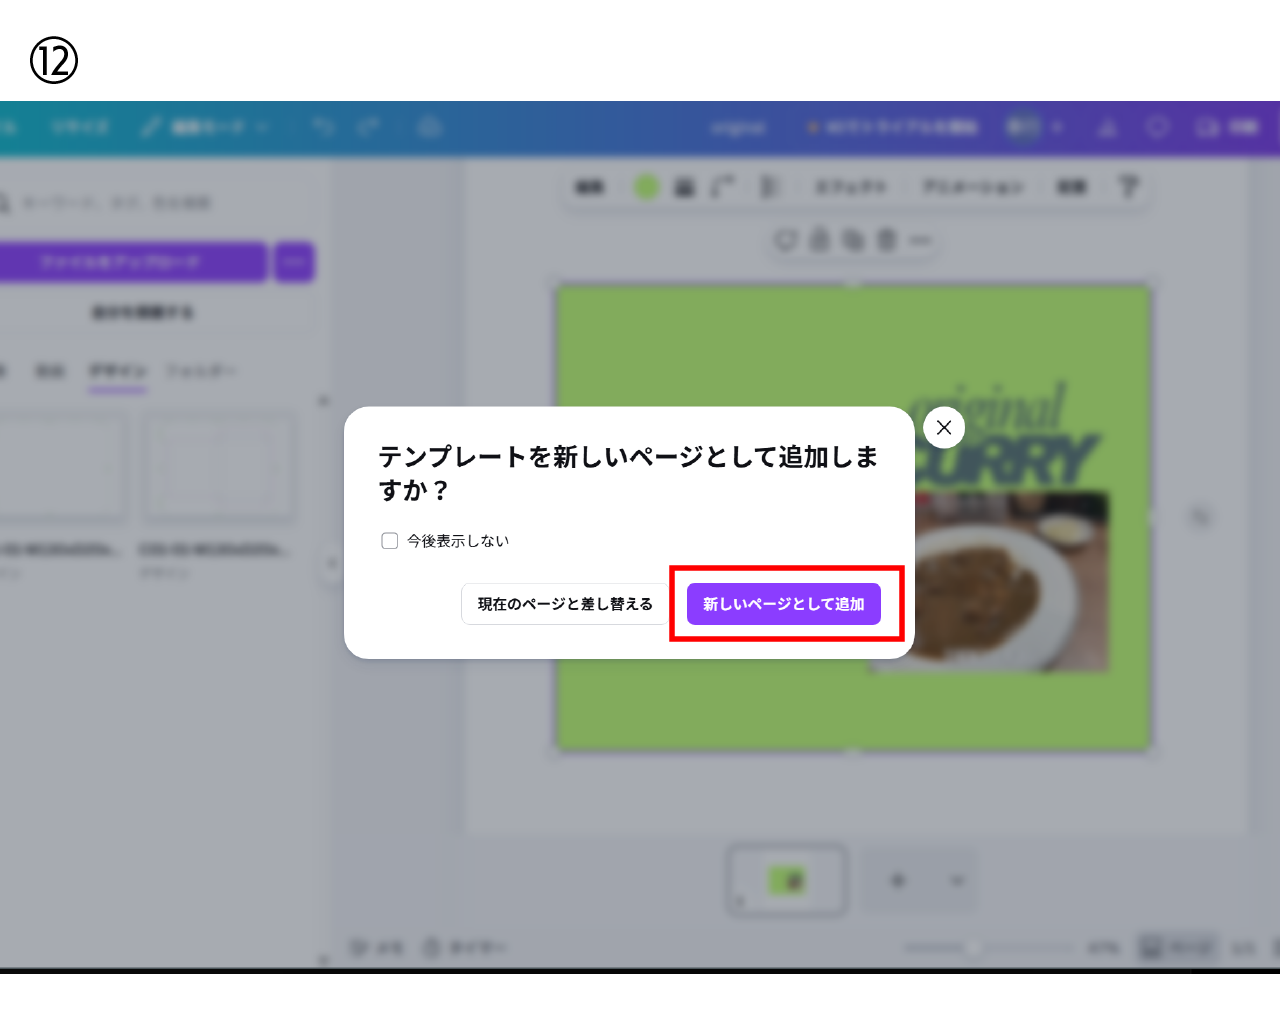Select the green background color swatch
Viewport: 1280px width, 1024px height.
point(647,187)
